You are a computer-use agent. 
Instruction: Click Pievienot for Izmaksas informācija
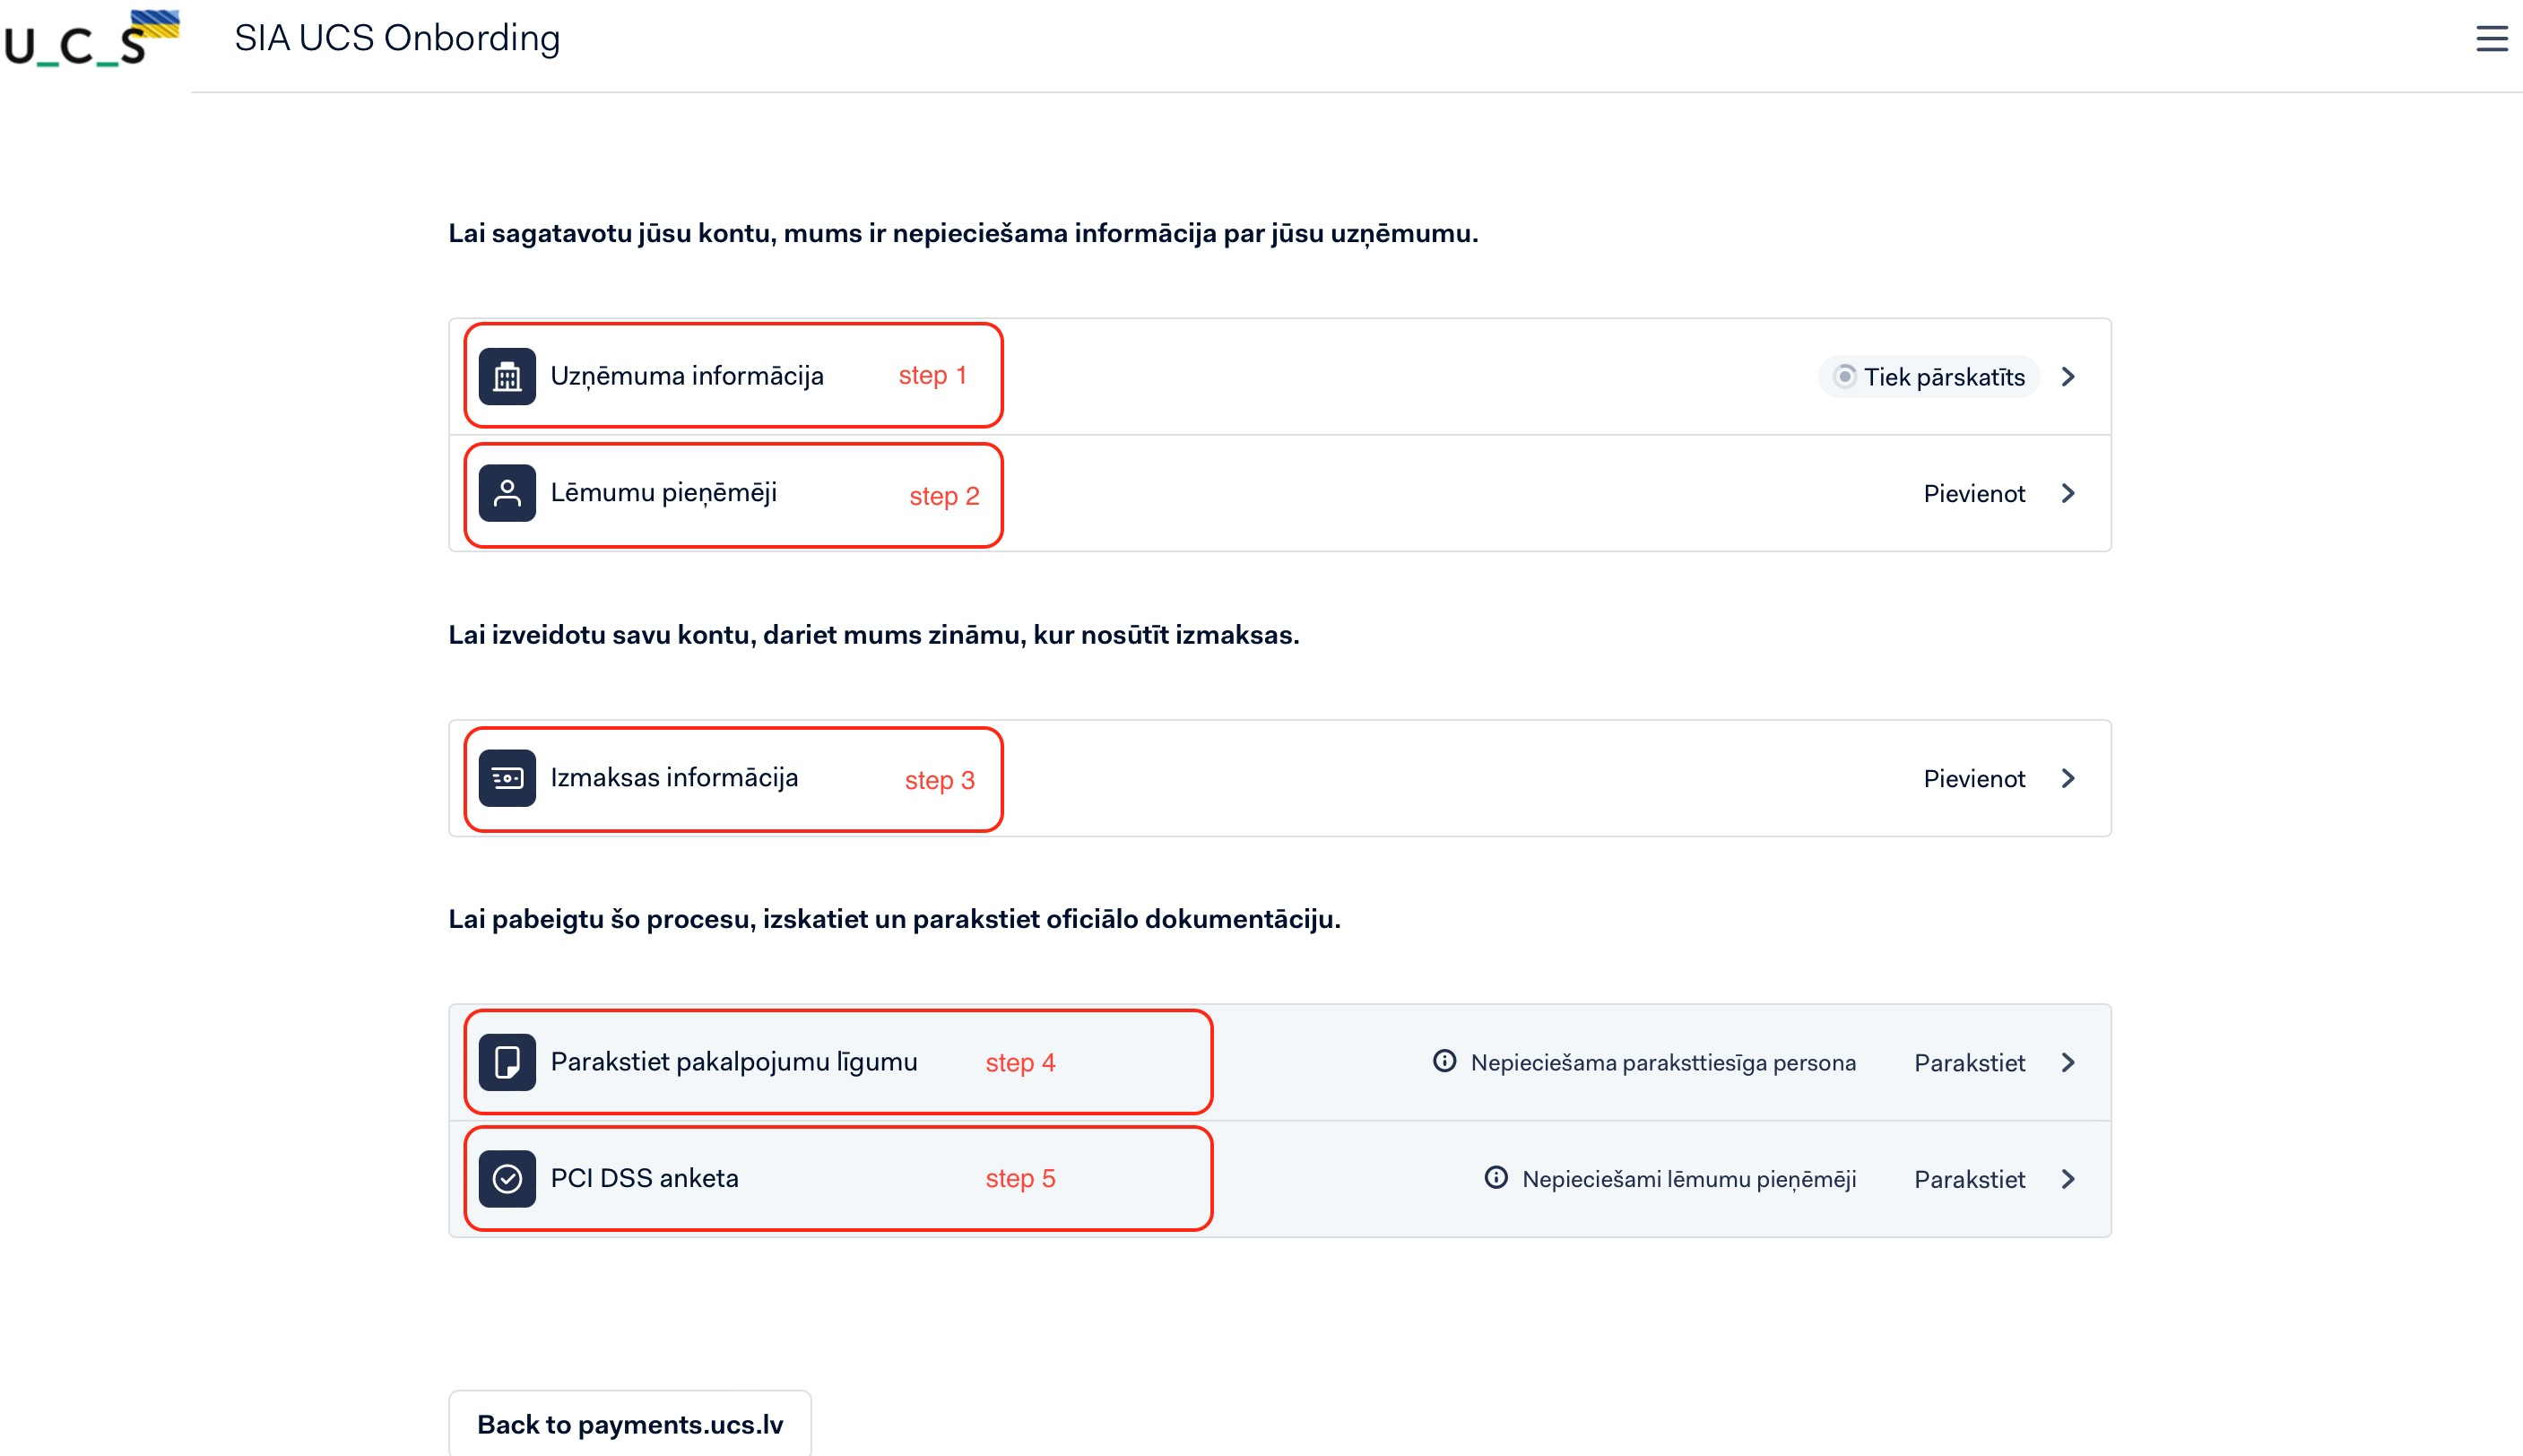pyautogui.click(x=1973, y=779)
